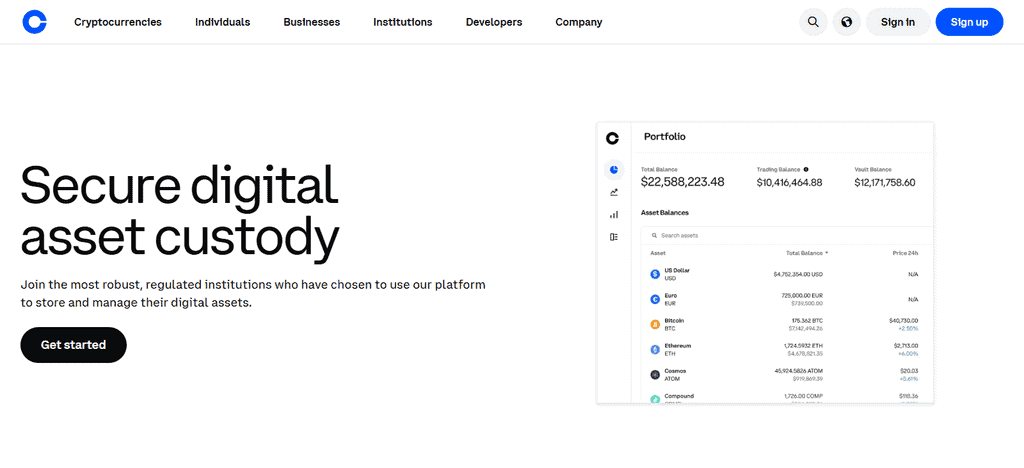Click the Ethereum price $2,713.00

(x=906, y=345)
